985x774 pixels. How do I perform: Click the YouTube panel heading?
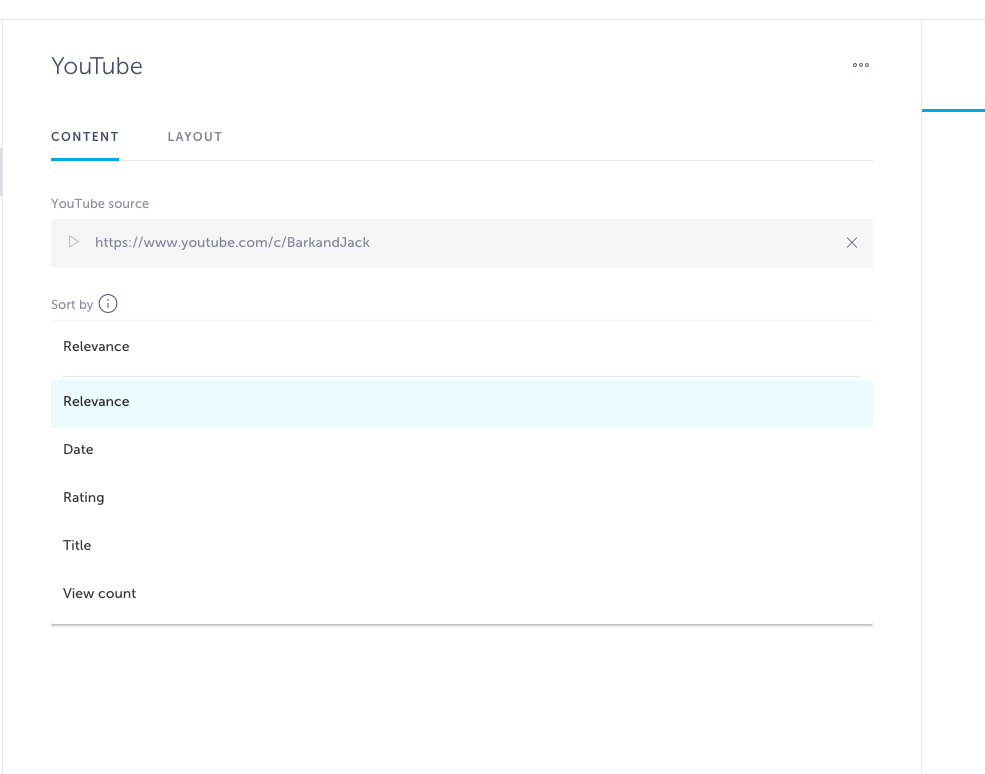click(97, 66)
